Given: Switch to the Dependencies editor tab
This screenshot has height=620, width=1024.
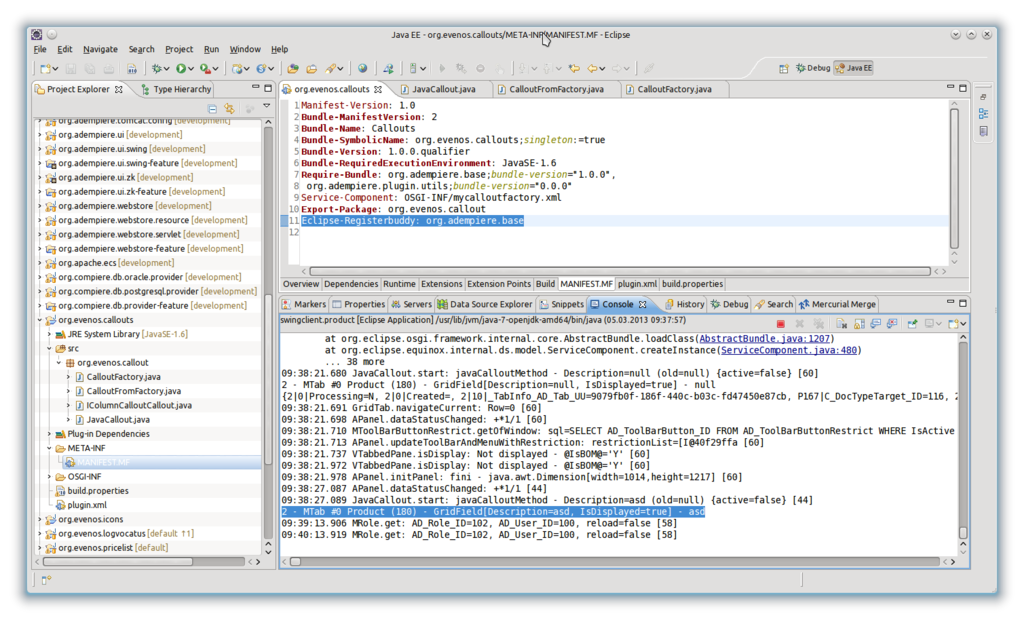Looking at the screenshot, I should 352,284.
